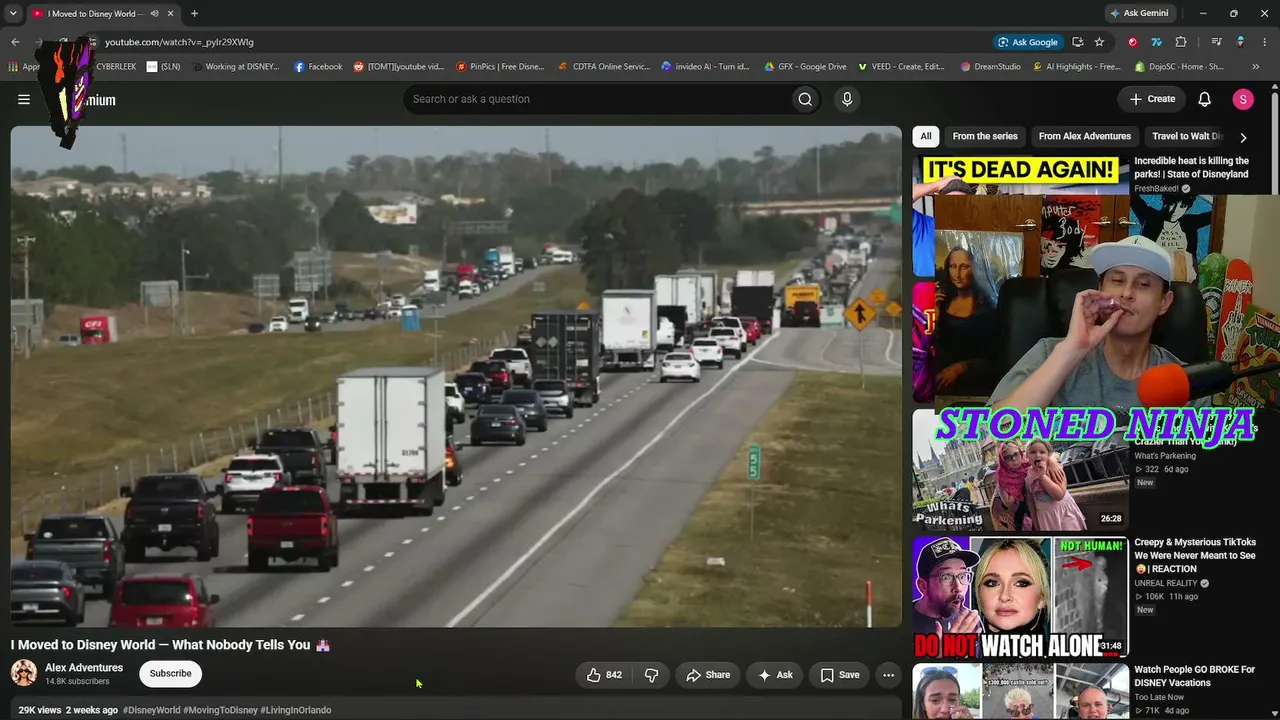Viewport: 1280px width, 720px height.
Task: Open the Facebook bookmark
Action: [318, 67]
